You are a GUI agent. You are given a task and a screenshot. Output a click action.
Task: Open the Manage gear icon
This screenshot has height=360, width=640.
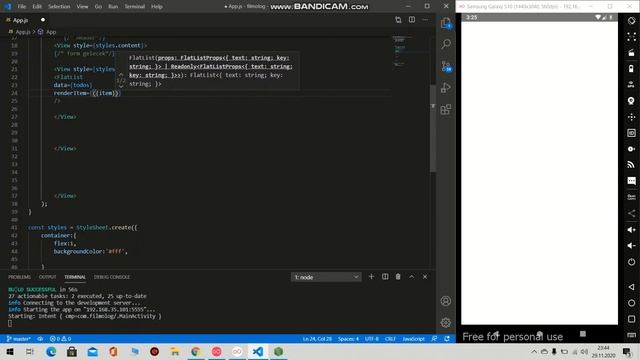(446, 322)
